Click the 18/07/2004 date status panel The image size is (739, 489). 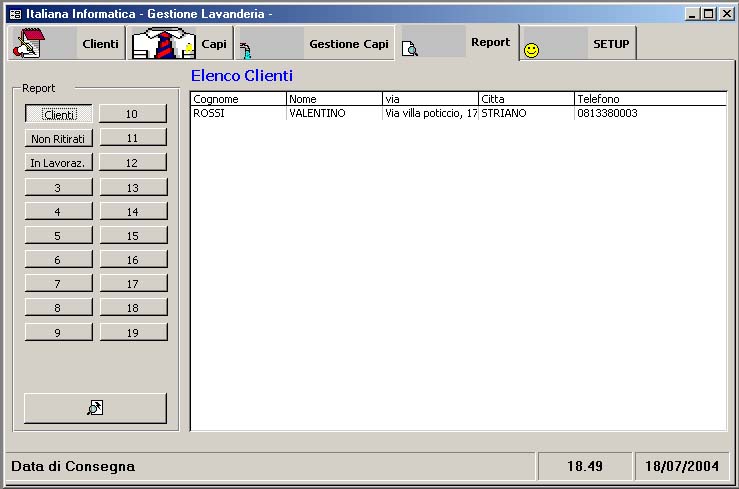[682, 466]
